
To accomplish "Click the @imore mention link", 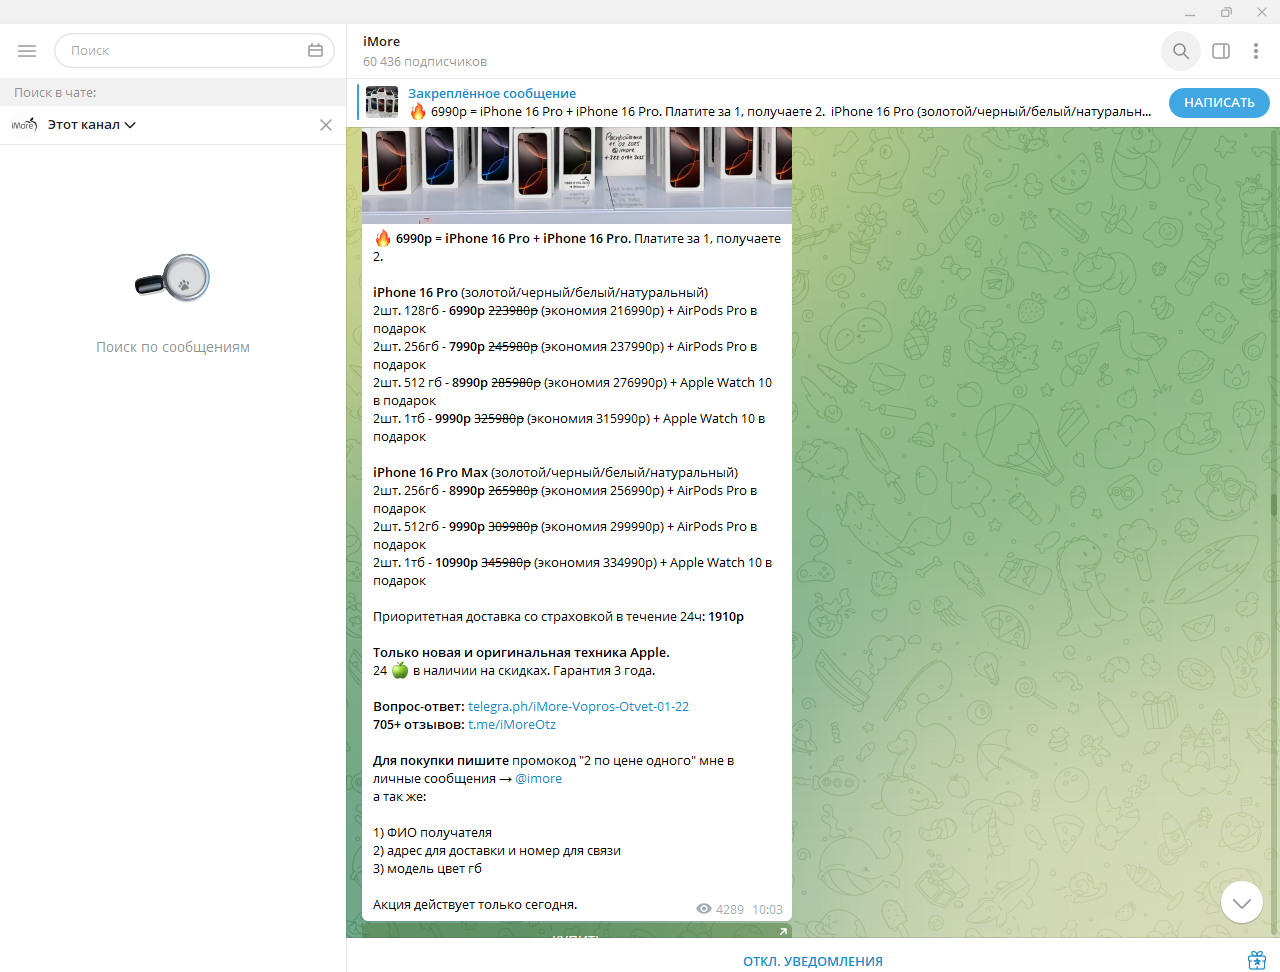I will point(538,779).
